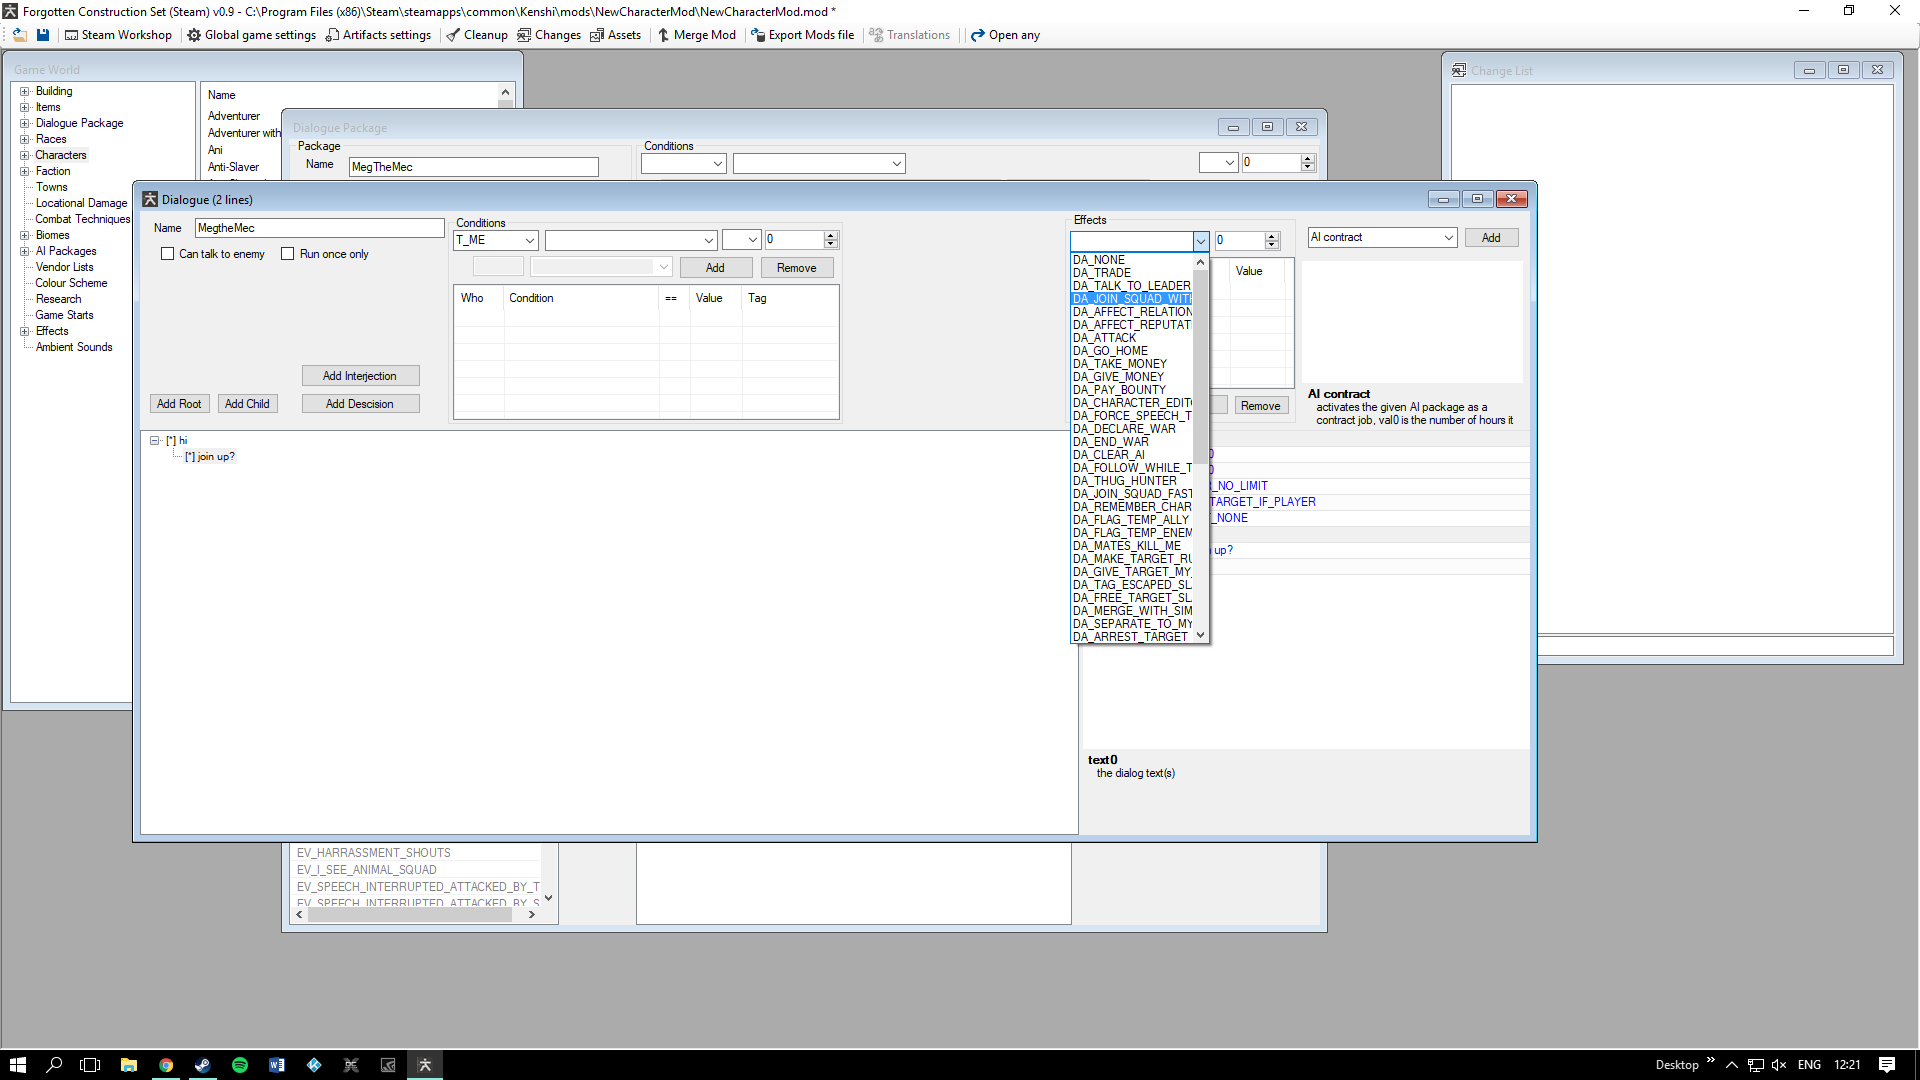Click the dialogue Name field MegtheMec
The image size is (1920, 1080).
click(319, 228)
